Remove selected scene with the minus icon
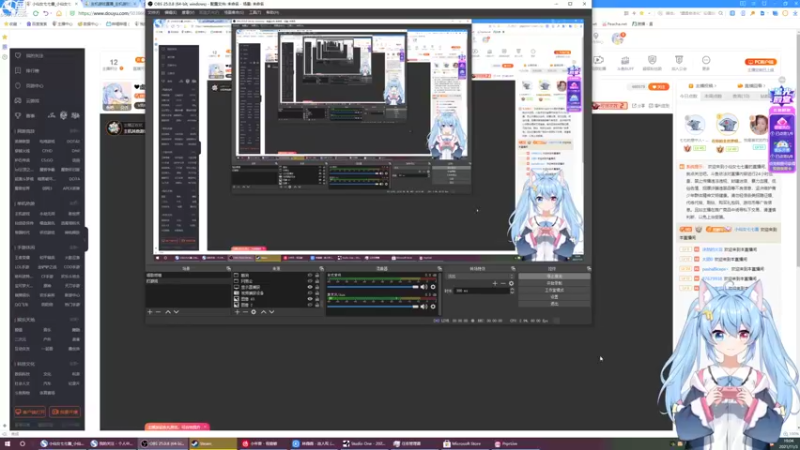800x450 pixels. 158,312
